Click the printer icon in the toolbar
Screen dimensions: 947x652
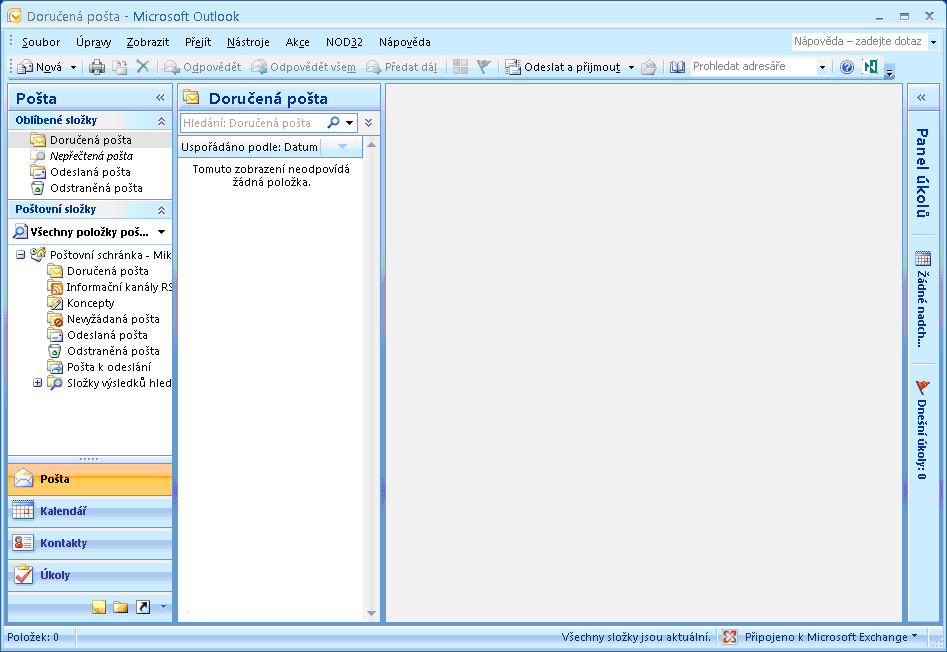coord(97,67)
